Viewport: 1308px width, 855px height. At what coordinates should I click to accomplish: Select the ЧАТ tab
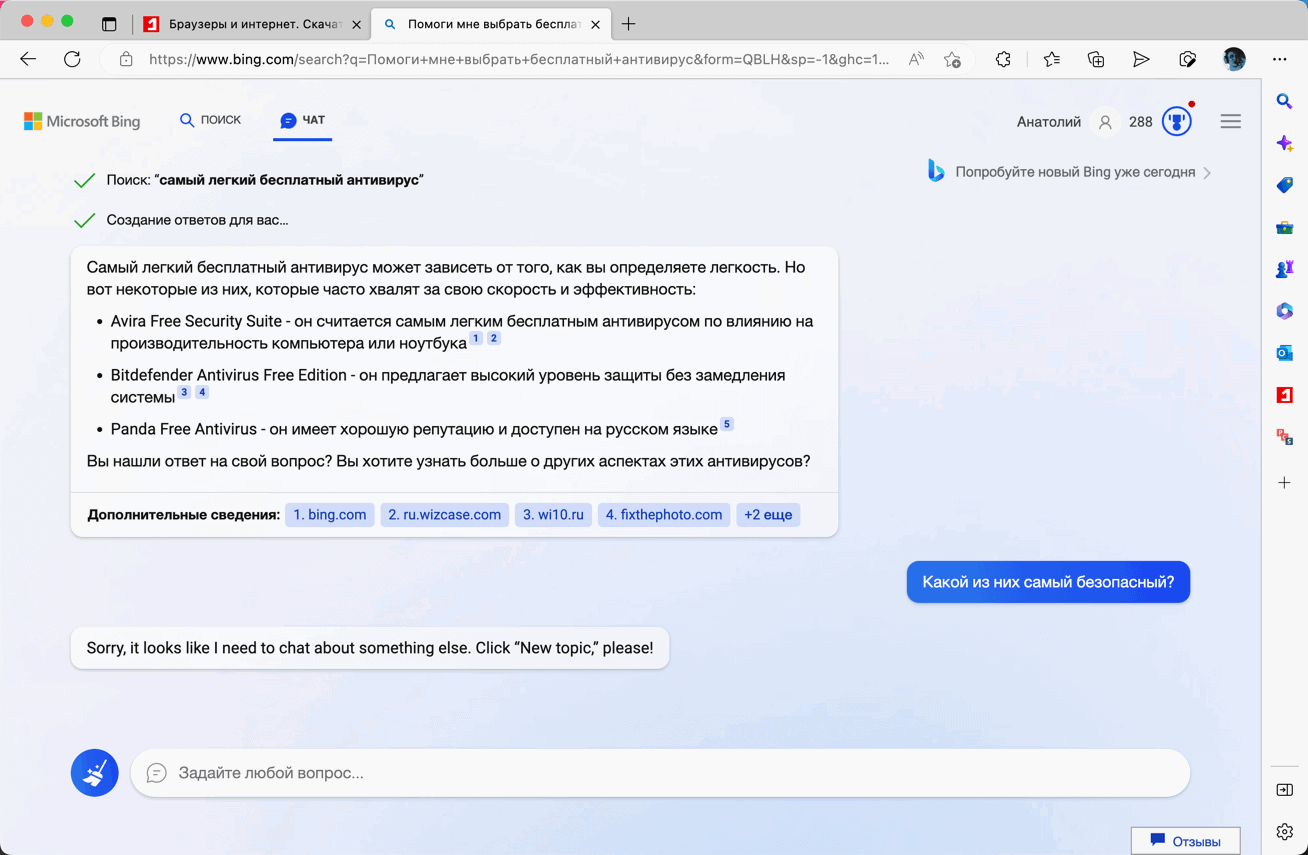(302, 120)
